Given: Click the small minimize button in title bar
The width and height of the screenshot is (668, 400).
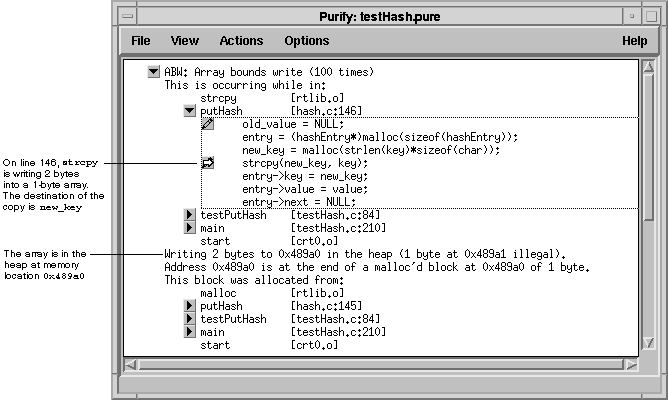Looking at the screenshot, I should coord(632,16).
